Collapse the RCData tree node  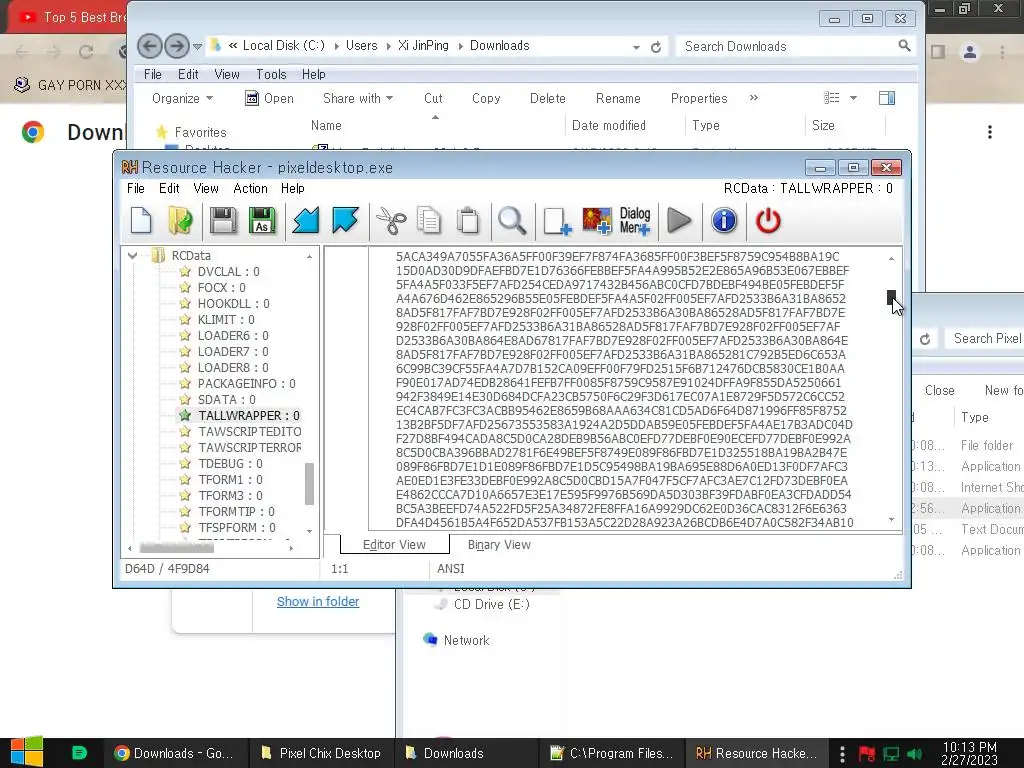[133, 255]
